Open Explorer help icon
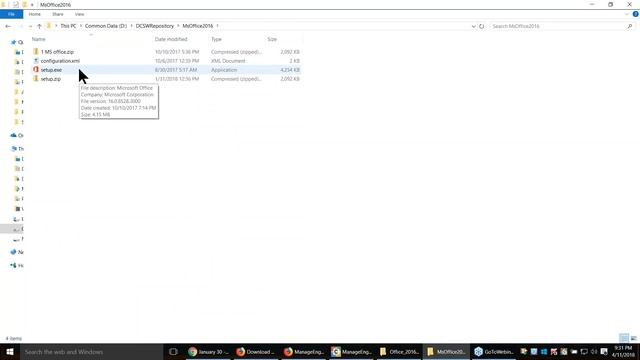This screenshot has height=360, width=640. pyautogui.click(x=636, y=14)
